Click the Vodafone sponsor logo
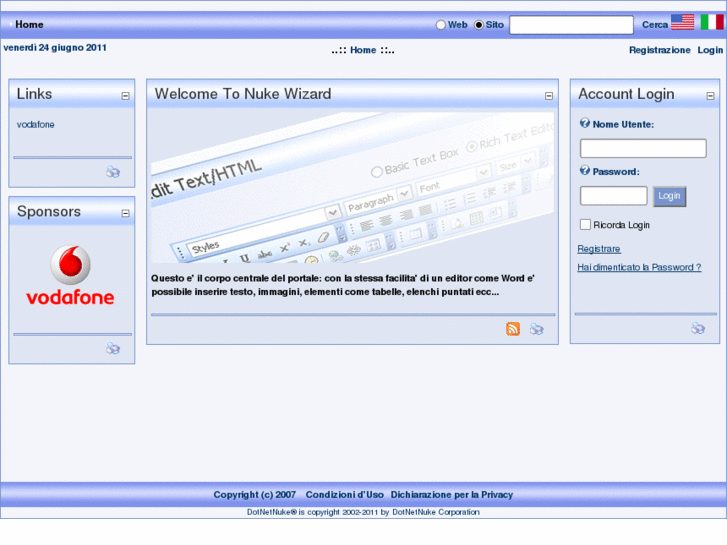This screenshot has width=727, height=545. coord(70,276)
